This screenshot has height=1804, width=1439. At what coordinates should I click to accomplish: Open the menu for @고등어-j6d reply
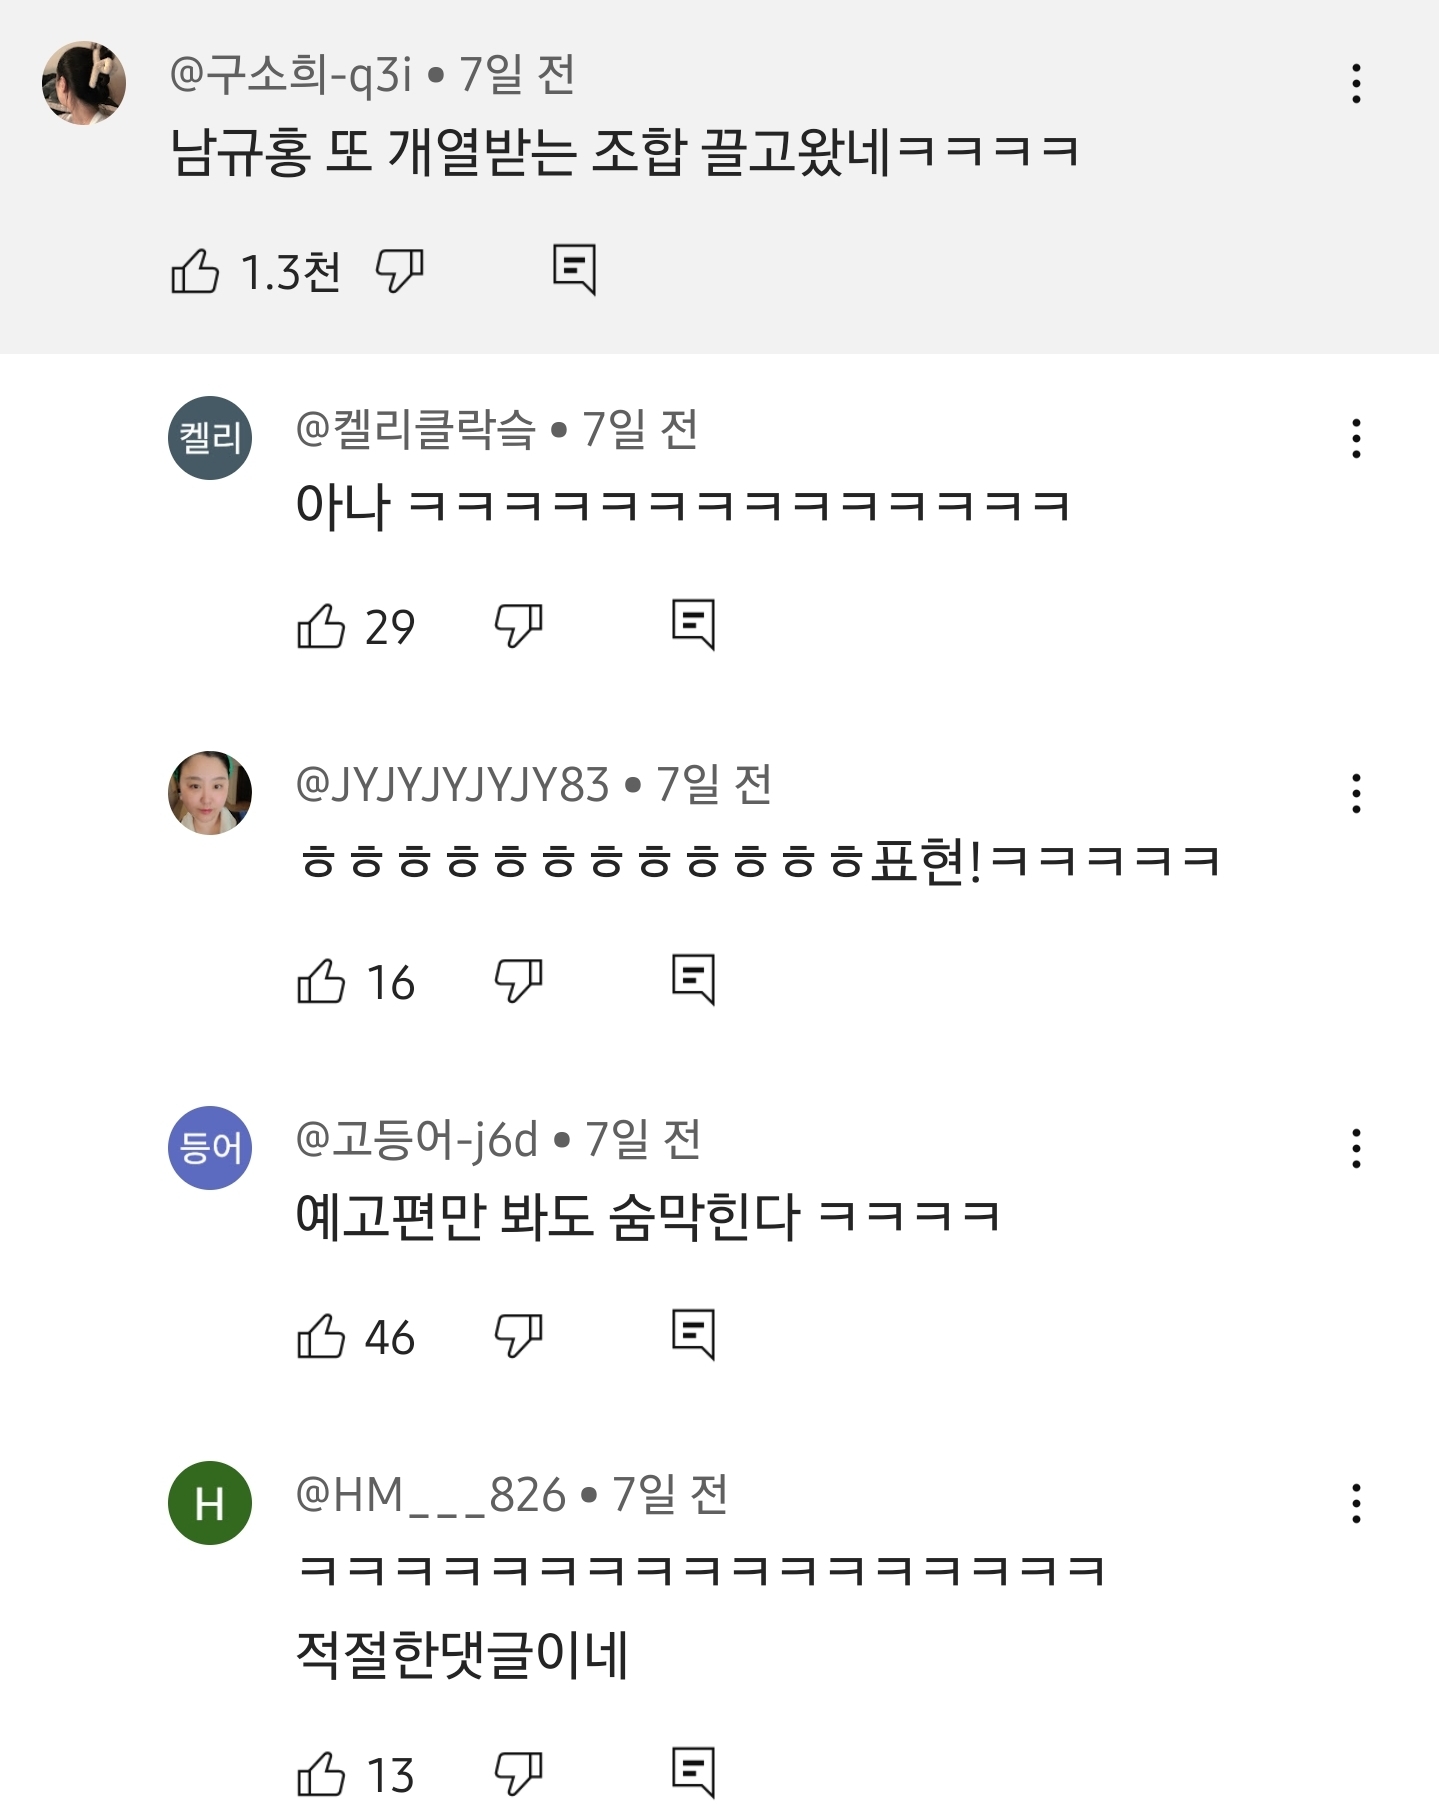1356,1149
